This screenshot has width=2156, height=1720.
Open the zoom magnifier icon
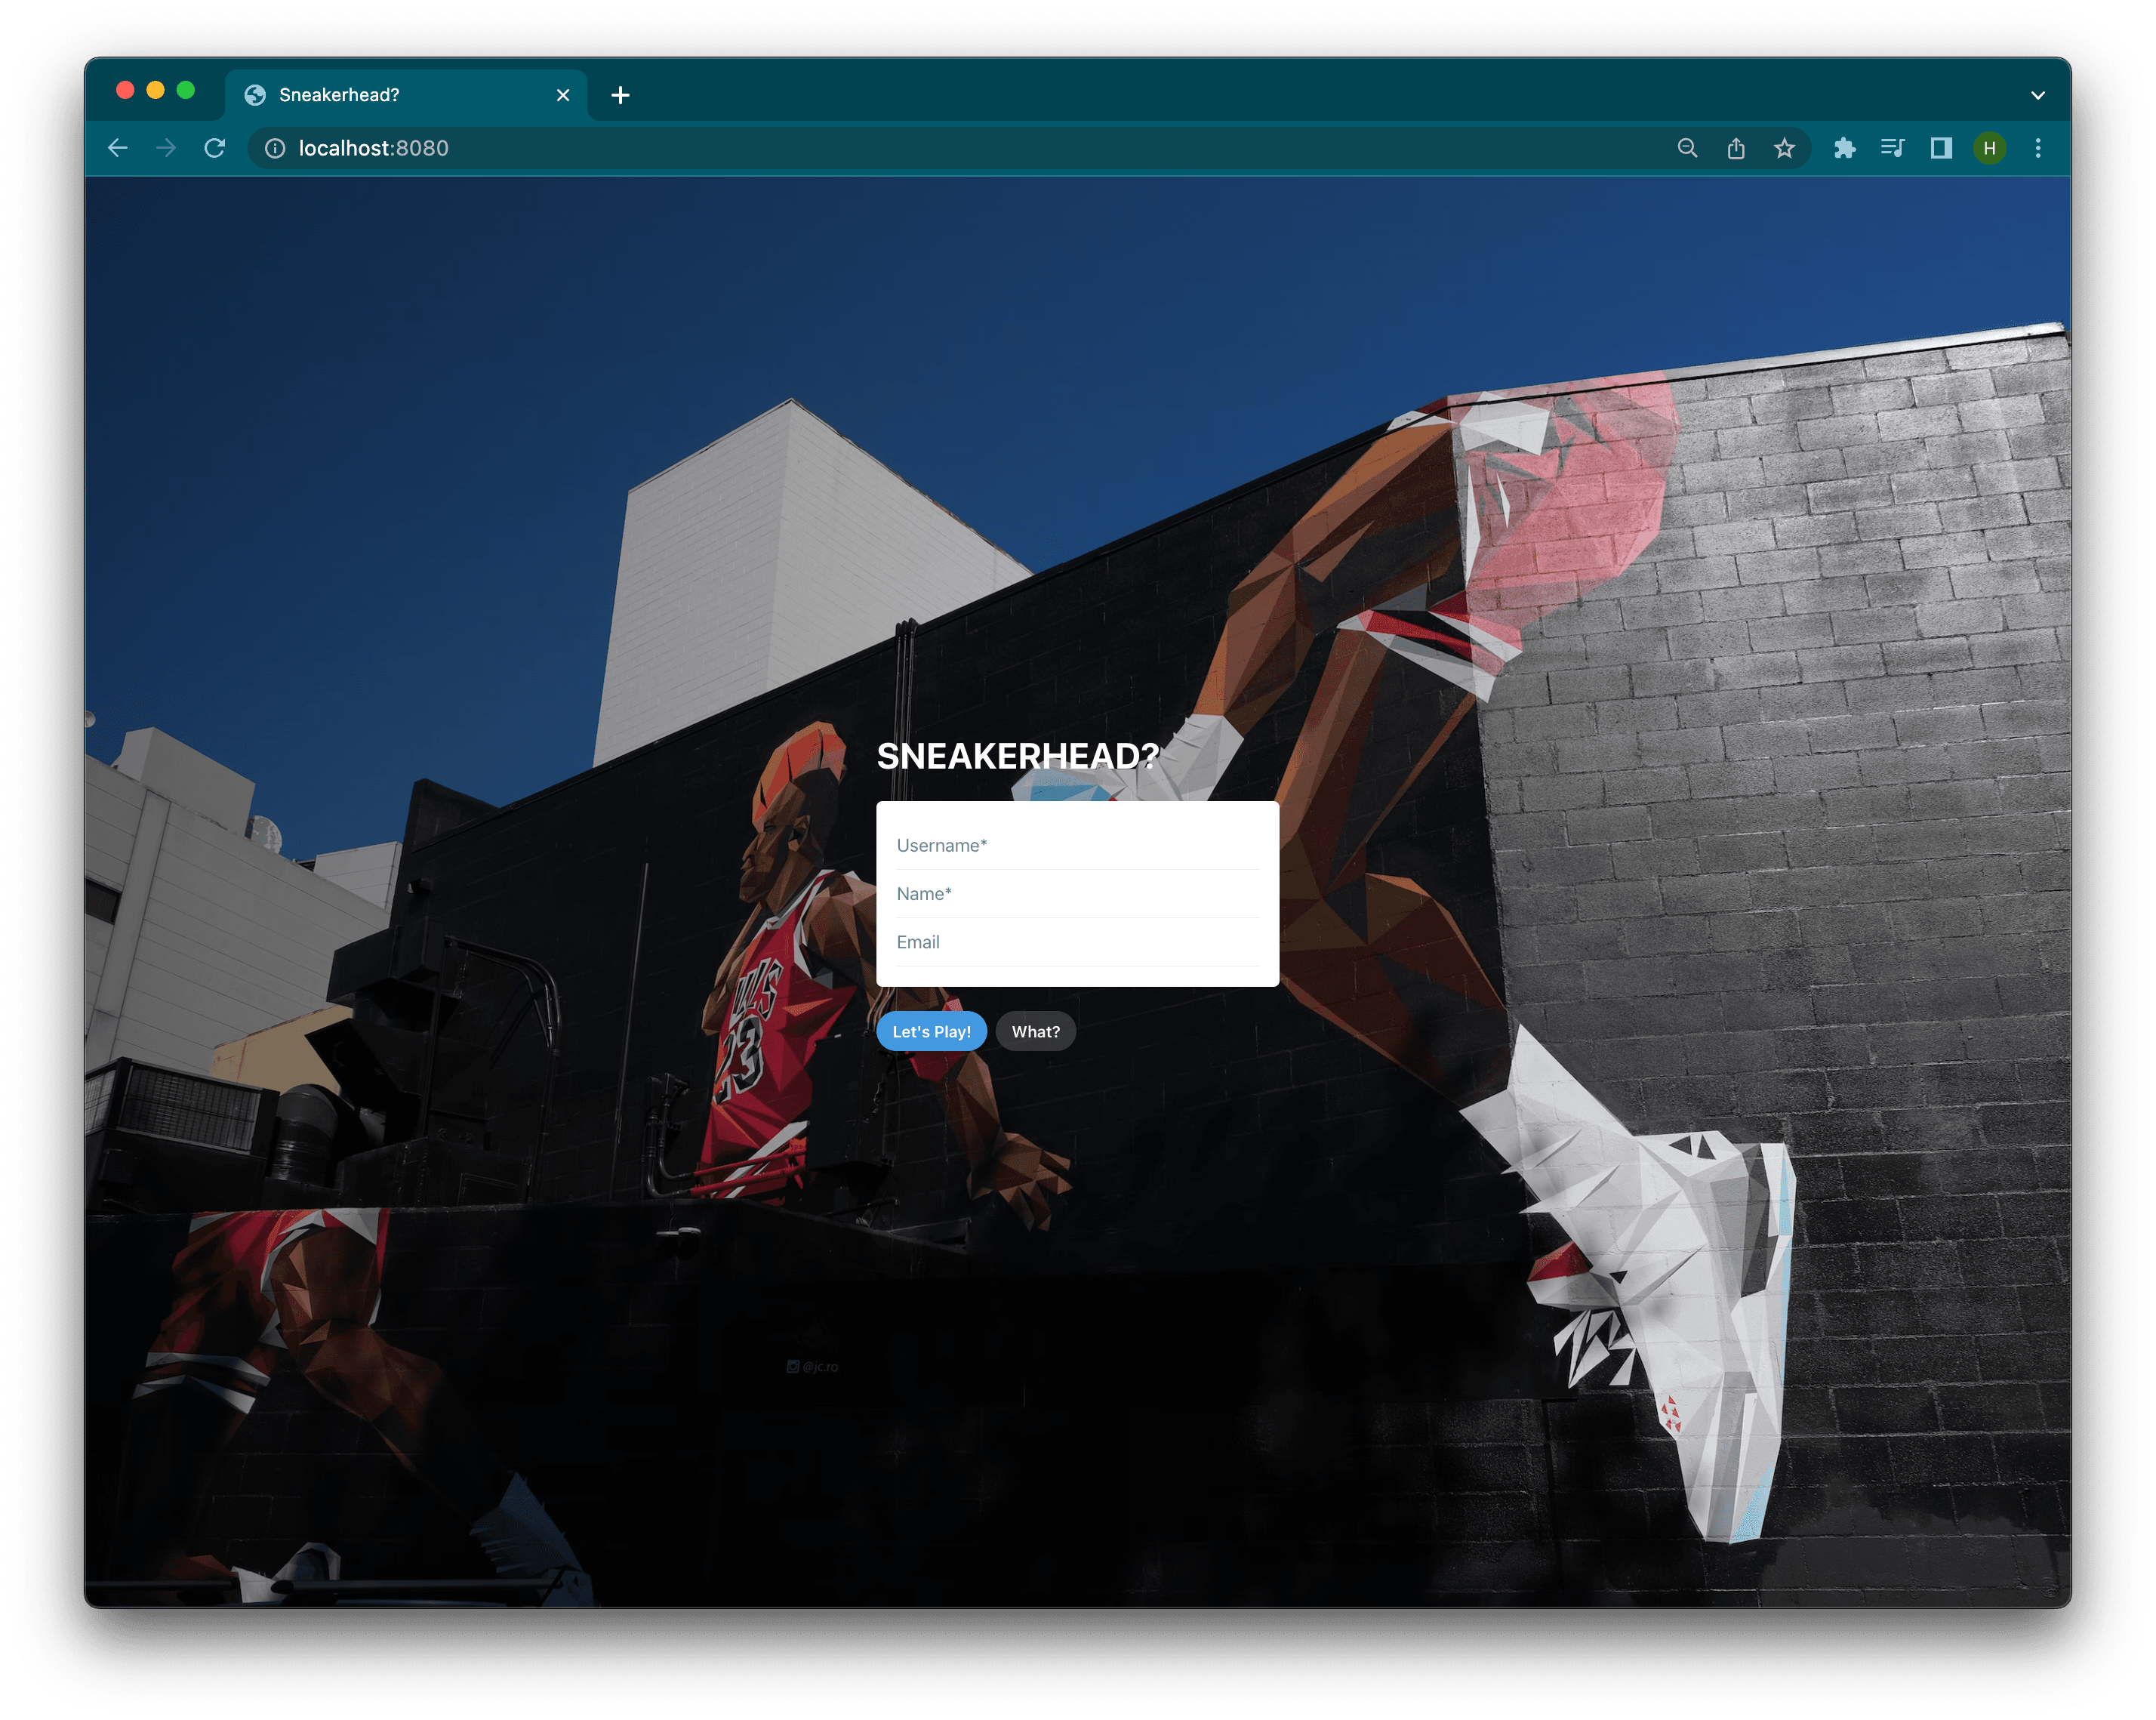(x=1687, y=148)
